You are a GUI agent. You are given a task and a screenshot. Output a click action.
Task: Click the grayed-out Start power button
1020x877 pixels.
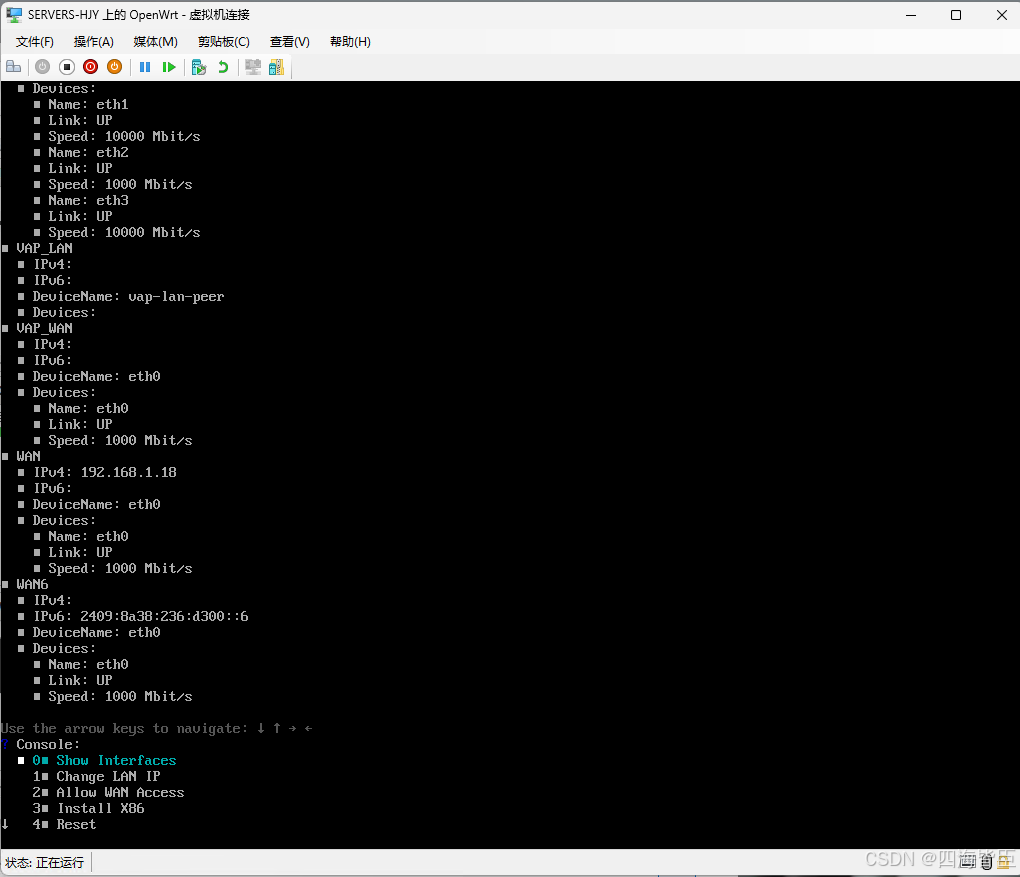(x=43, y=67)
